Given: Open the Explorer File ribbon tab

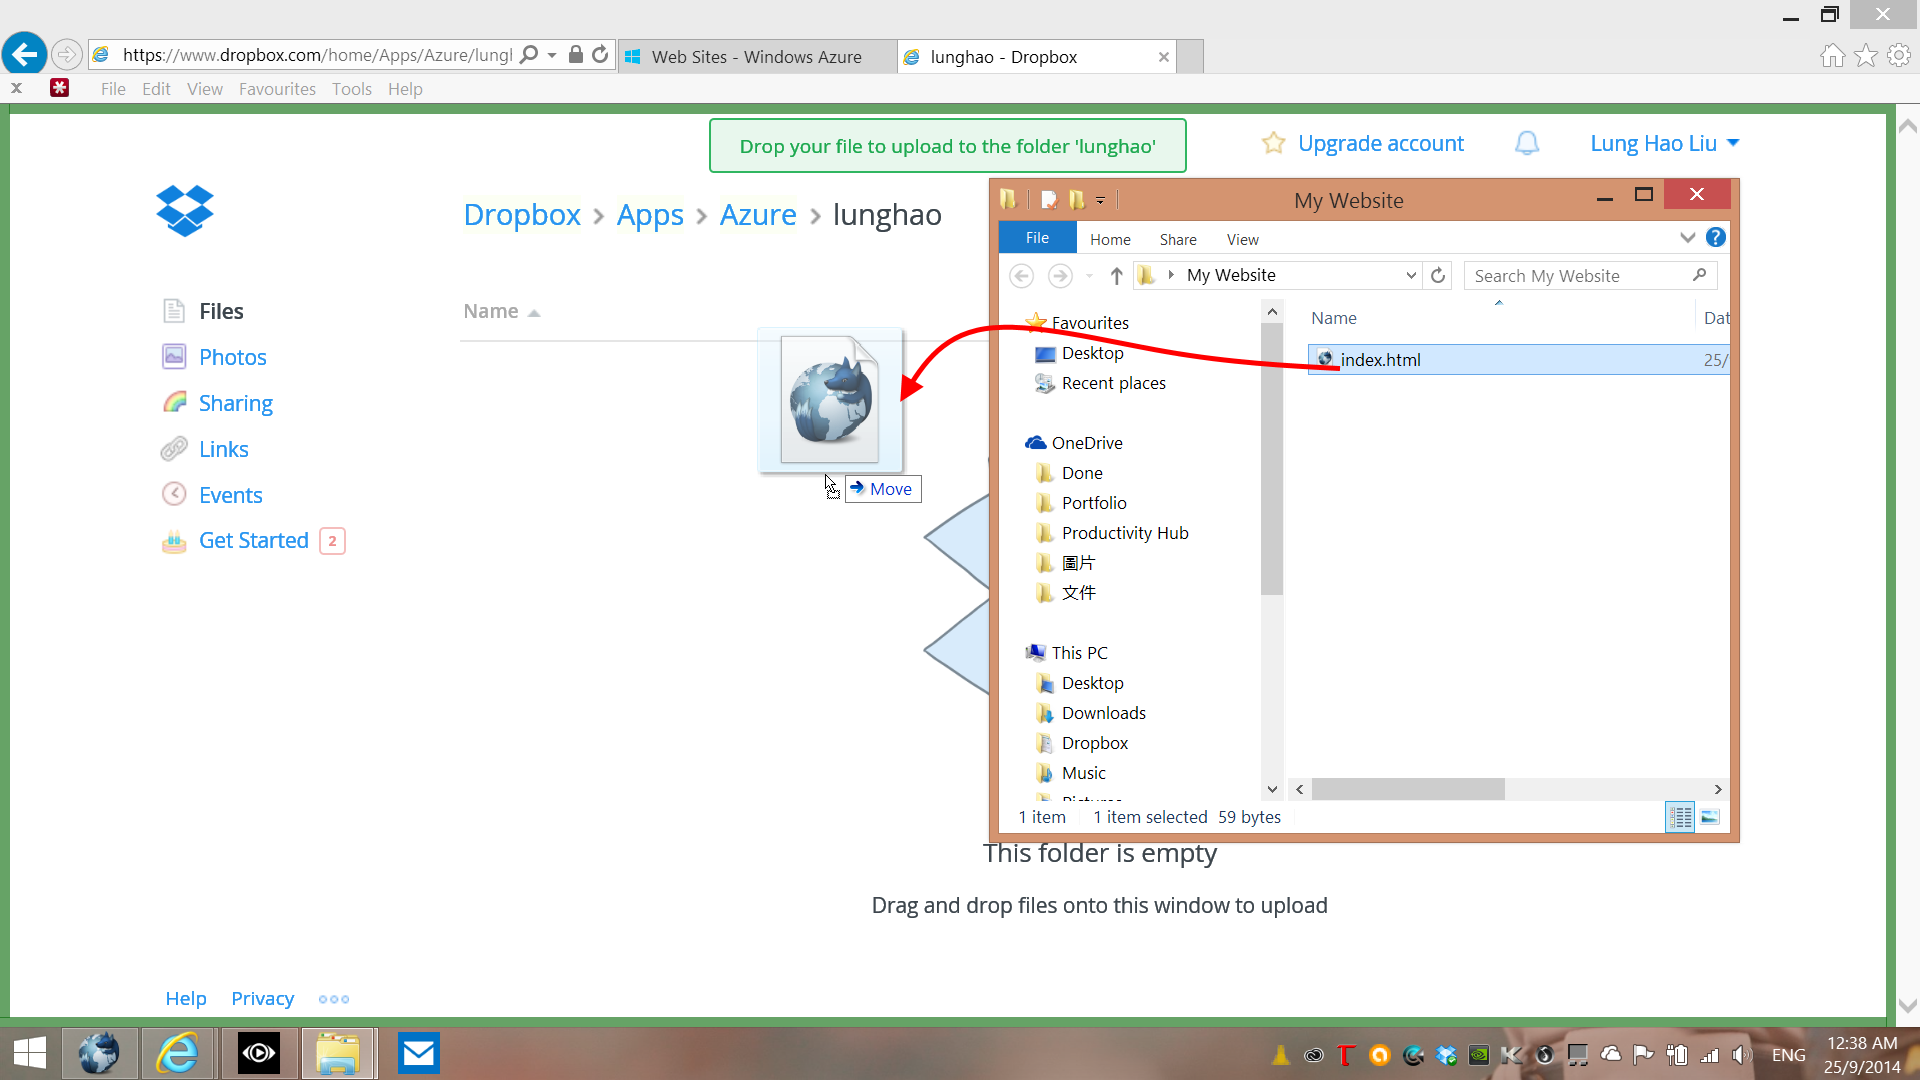Looking at the screenshot, I should [x=1037, y=238].
